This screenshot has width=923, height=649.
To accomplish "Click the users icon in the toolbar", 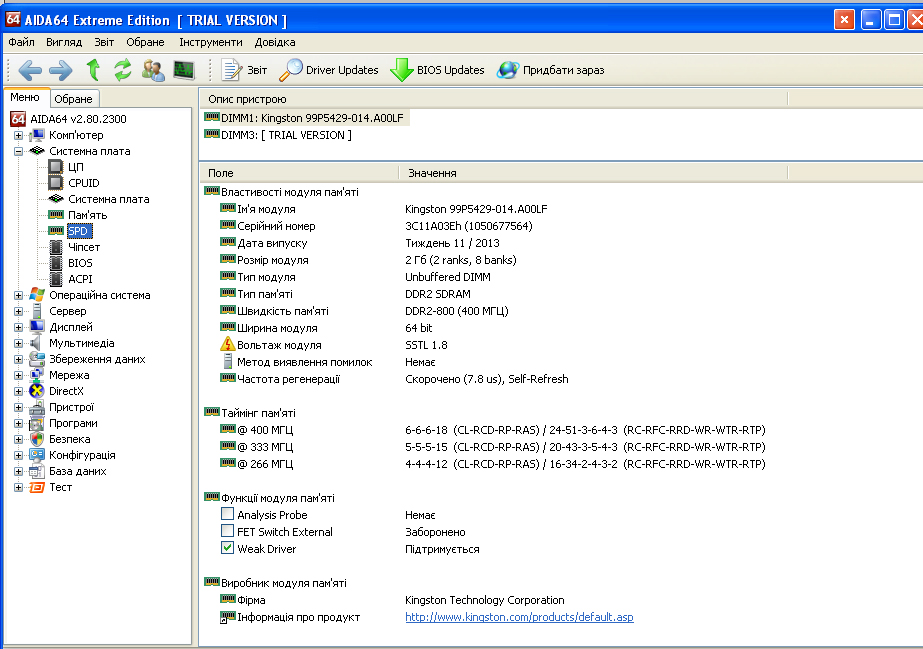I will click(153, 70).
